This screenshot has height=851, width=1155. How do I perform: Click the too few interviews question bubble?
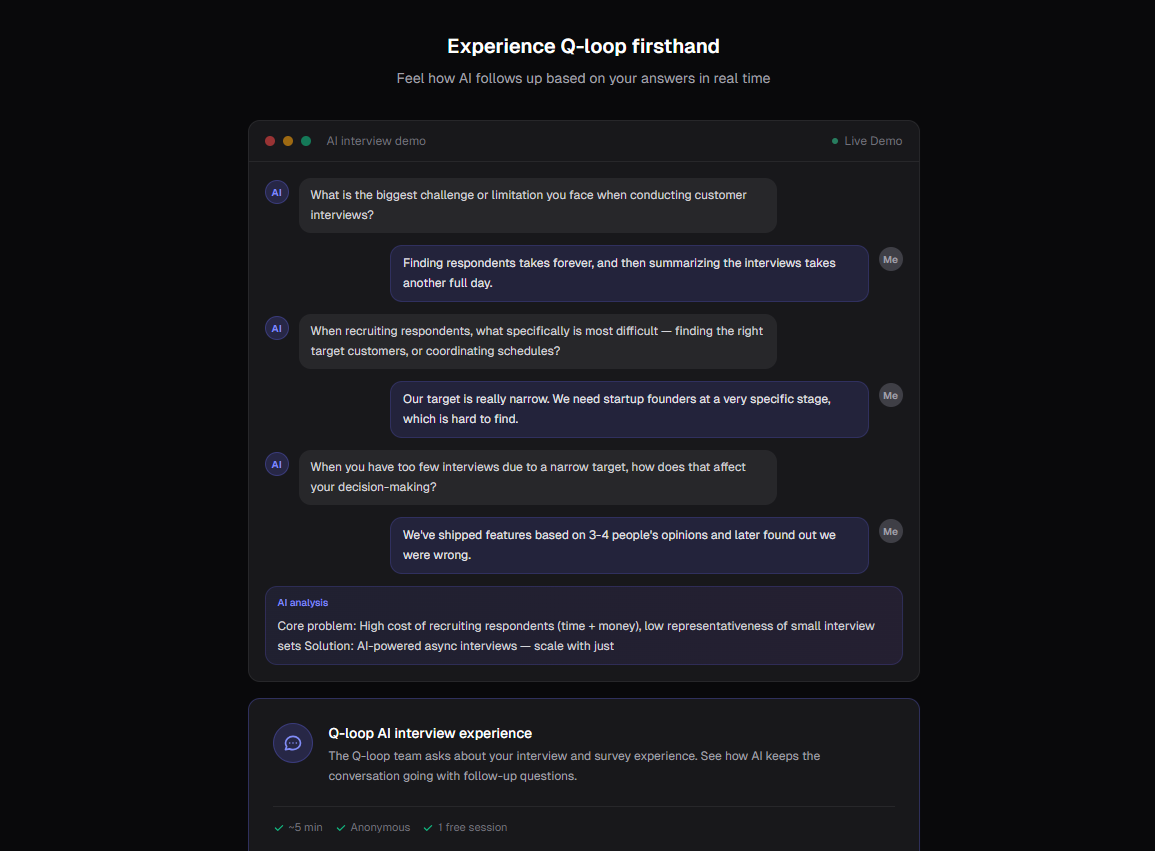click(538, 477)
